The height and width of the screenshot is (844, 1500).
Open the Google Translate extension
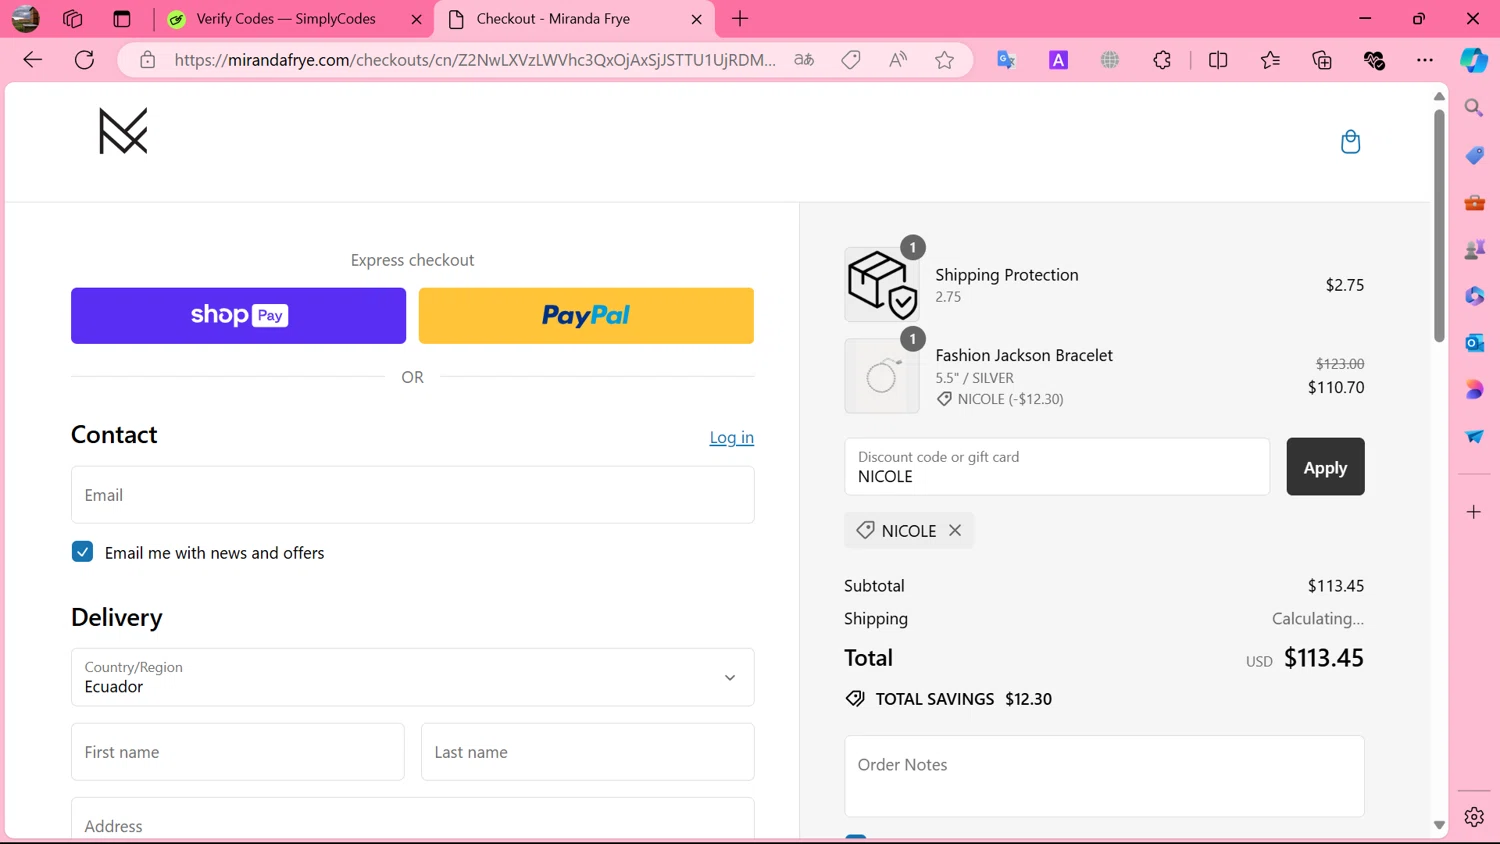1007,60
